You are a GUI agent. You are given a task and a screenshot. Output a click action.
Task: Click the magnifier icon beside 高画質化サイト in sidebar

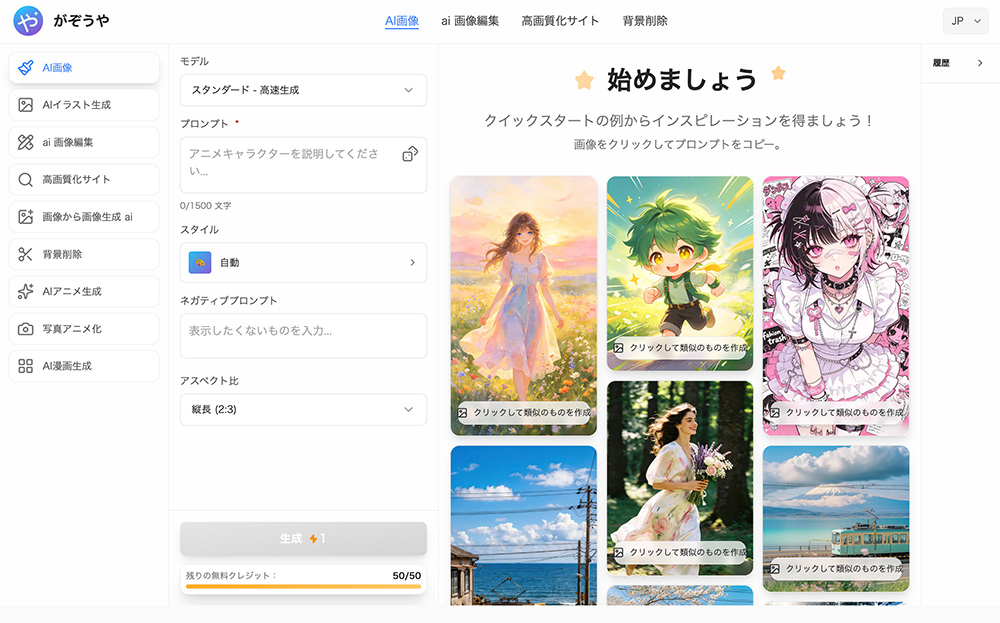tap(26, 180)
